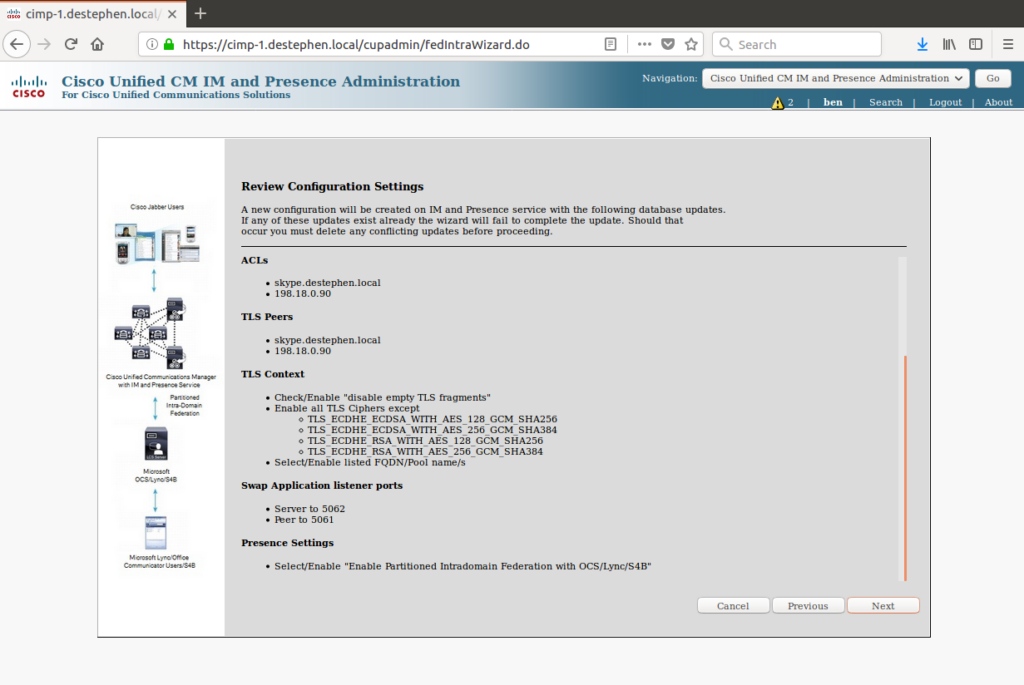Viewport: 1024px width, 685px height.
Task: Click the Cisco logo in the header
Action: tap(29, 86)
